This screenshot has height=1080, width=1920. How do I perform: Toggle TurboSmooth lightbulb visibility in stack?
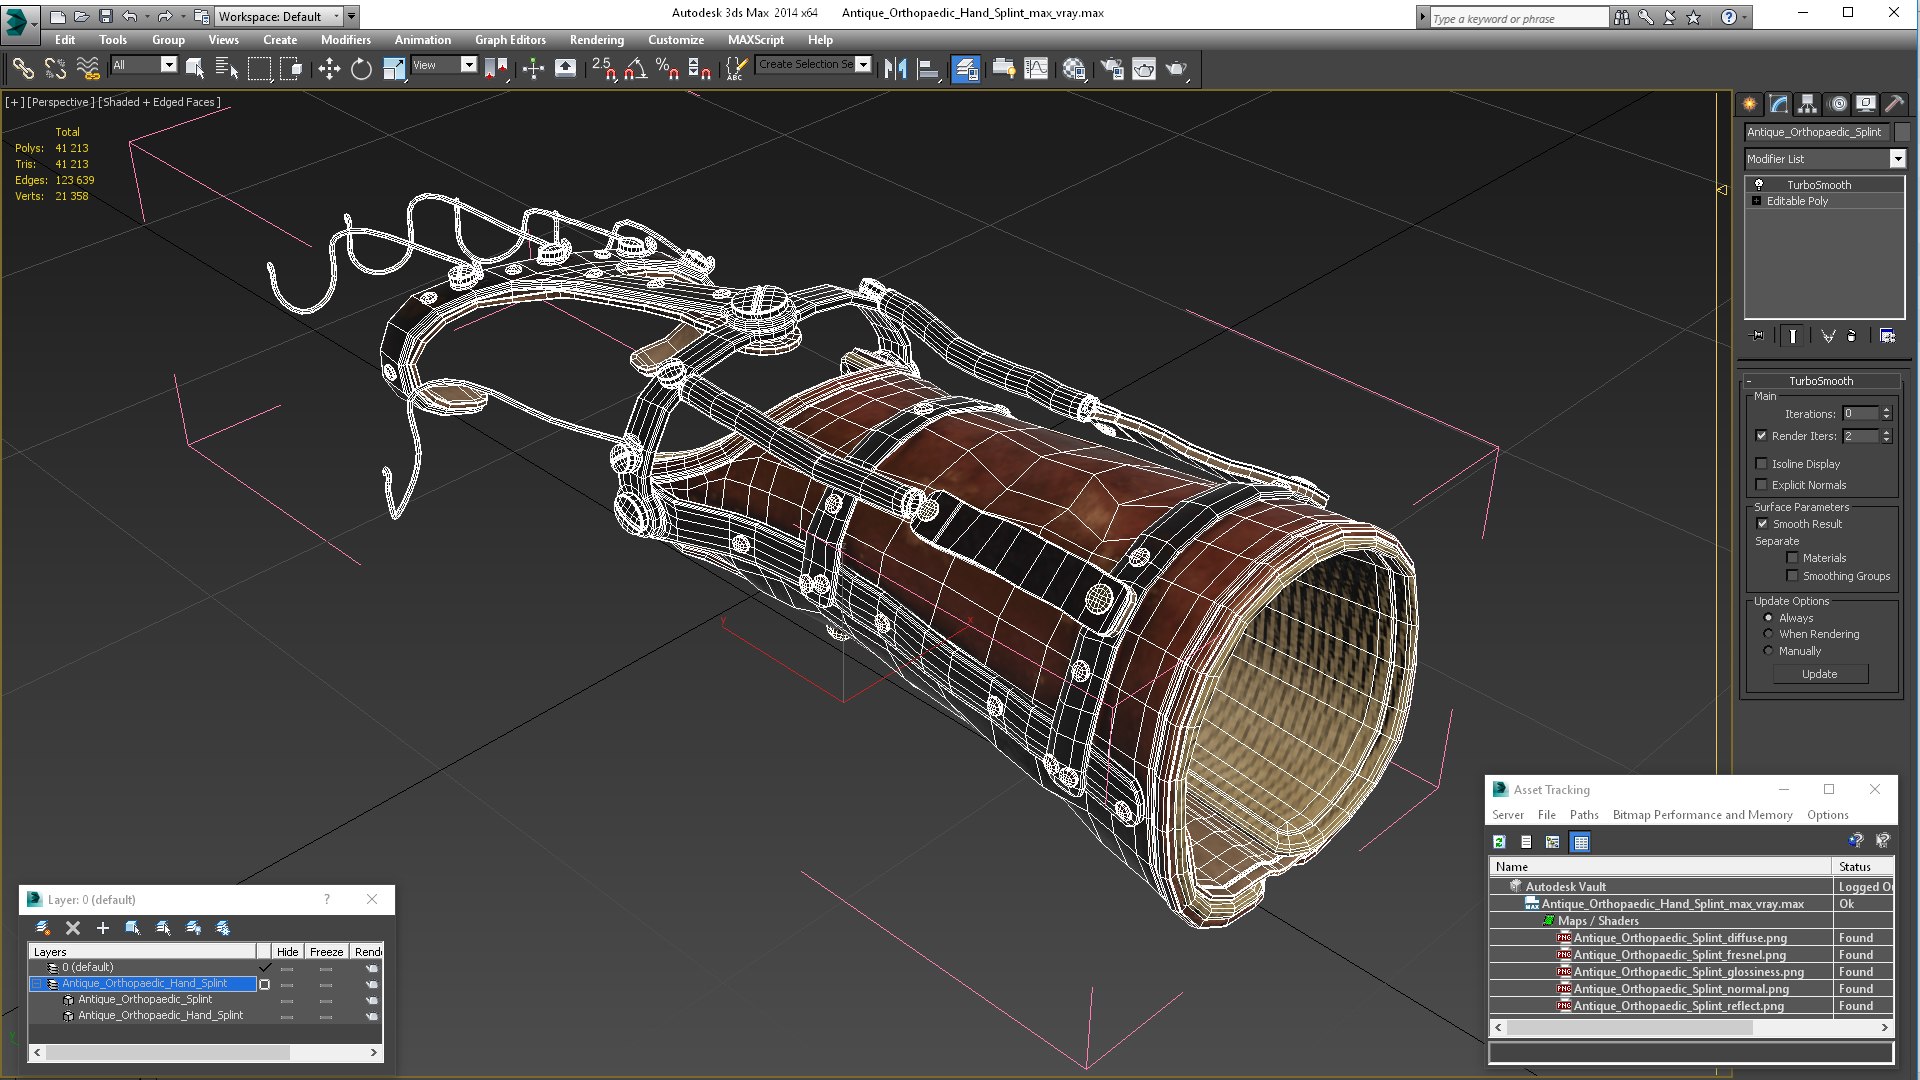(x=1758, y=185)
